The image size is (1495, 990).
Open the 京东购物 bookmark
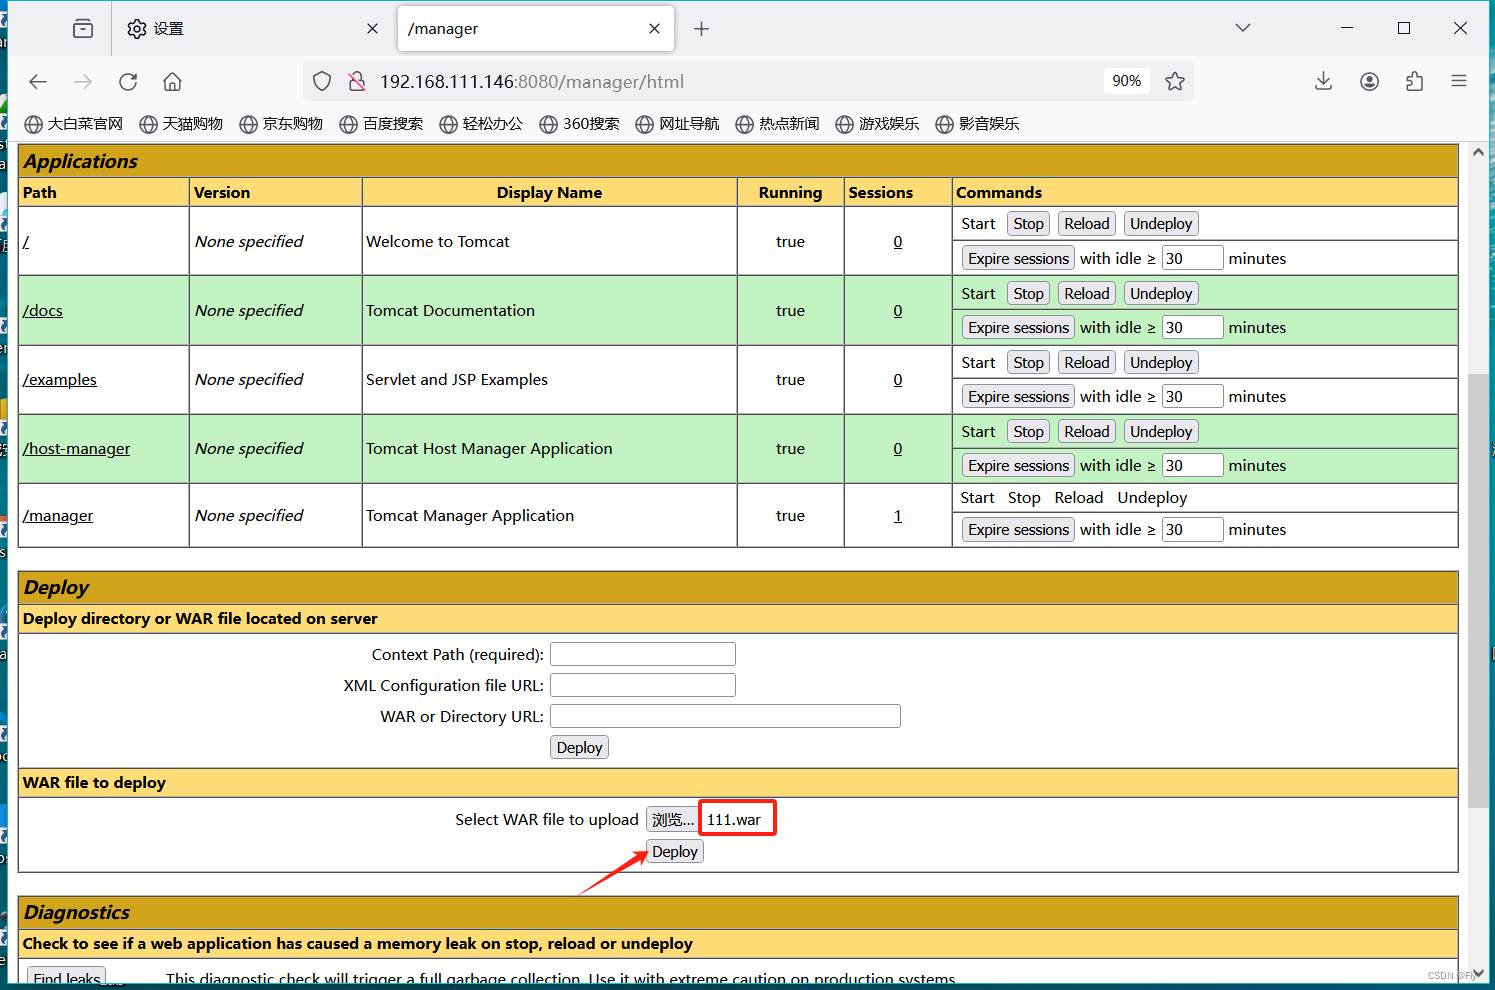coord(281,124)
